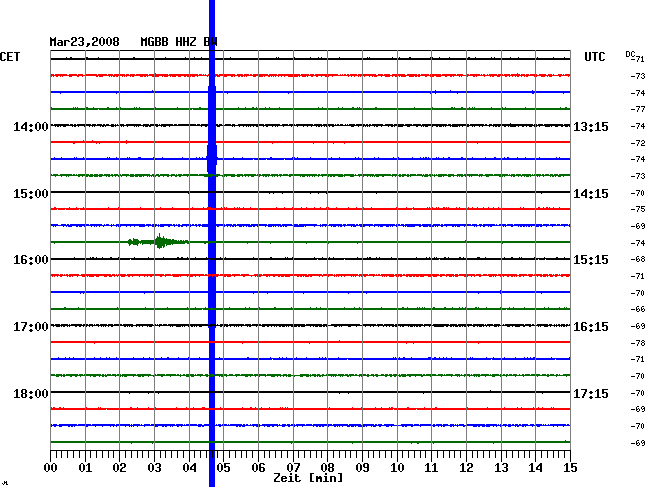This screenshot has height=494, width=650.
Task: Select minute 14 on the time axis
Action: point(536,468)
